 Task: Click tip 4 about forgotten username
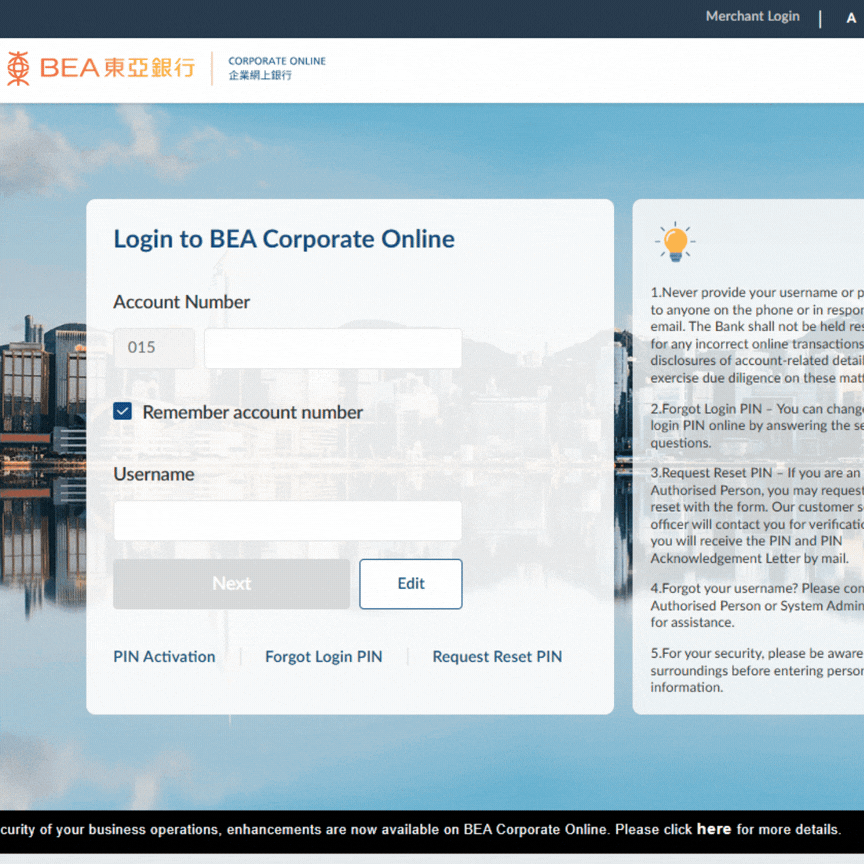[757, 605]
